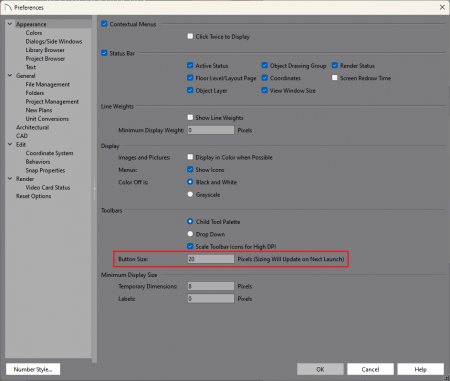The width and height of the screenshot is (450, 381).
Task: Open Architectural preferences page
Action: coord(32,127)
